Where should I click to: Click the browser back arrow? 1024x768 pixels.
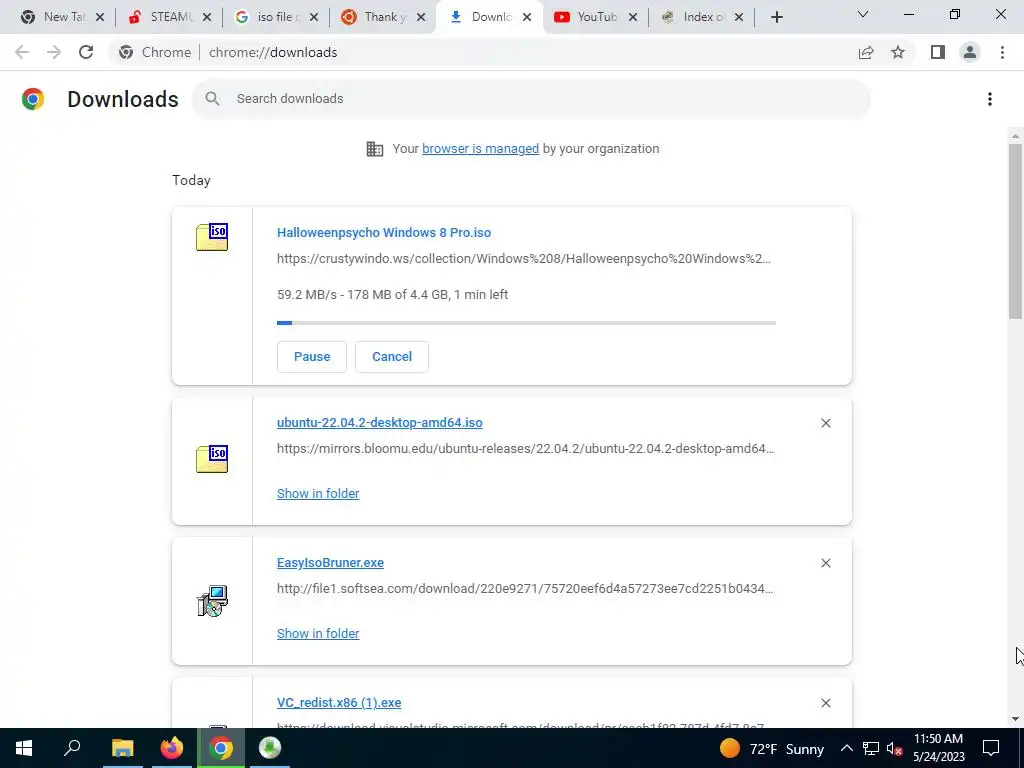tap(22, 52)
